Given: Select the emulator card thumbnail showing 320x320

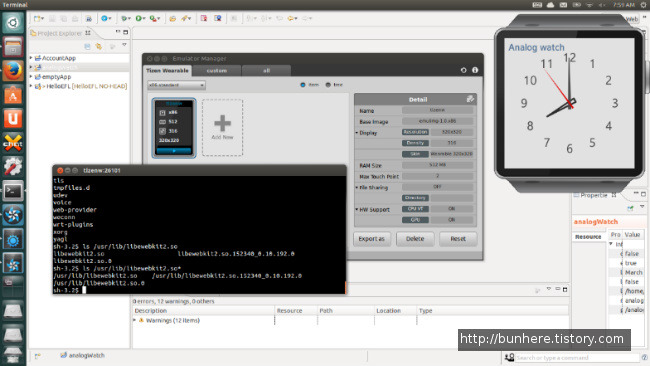Looking at the screenshot, I should point(174,128).
